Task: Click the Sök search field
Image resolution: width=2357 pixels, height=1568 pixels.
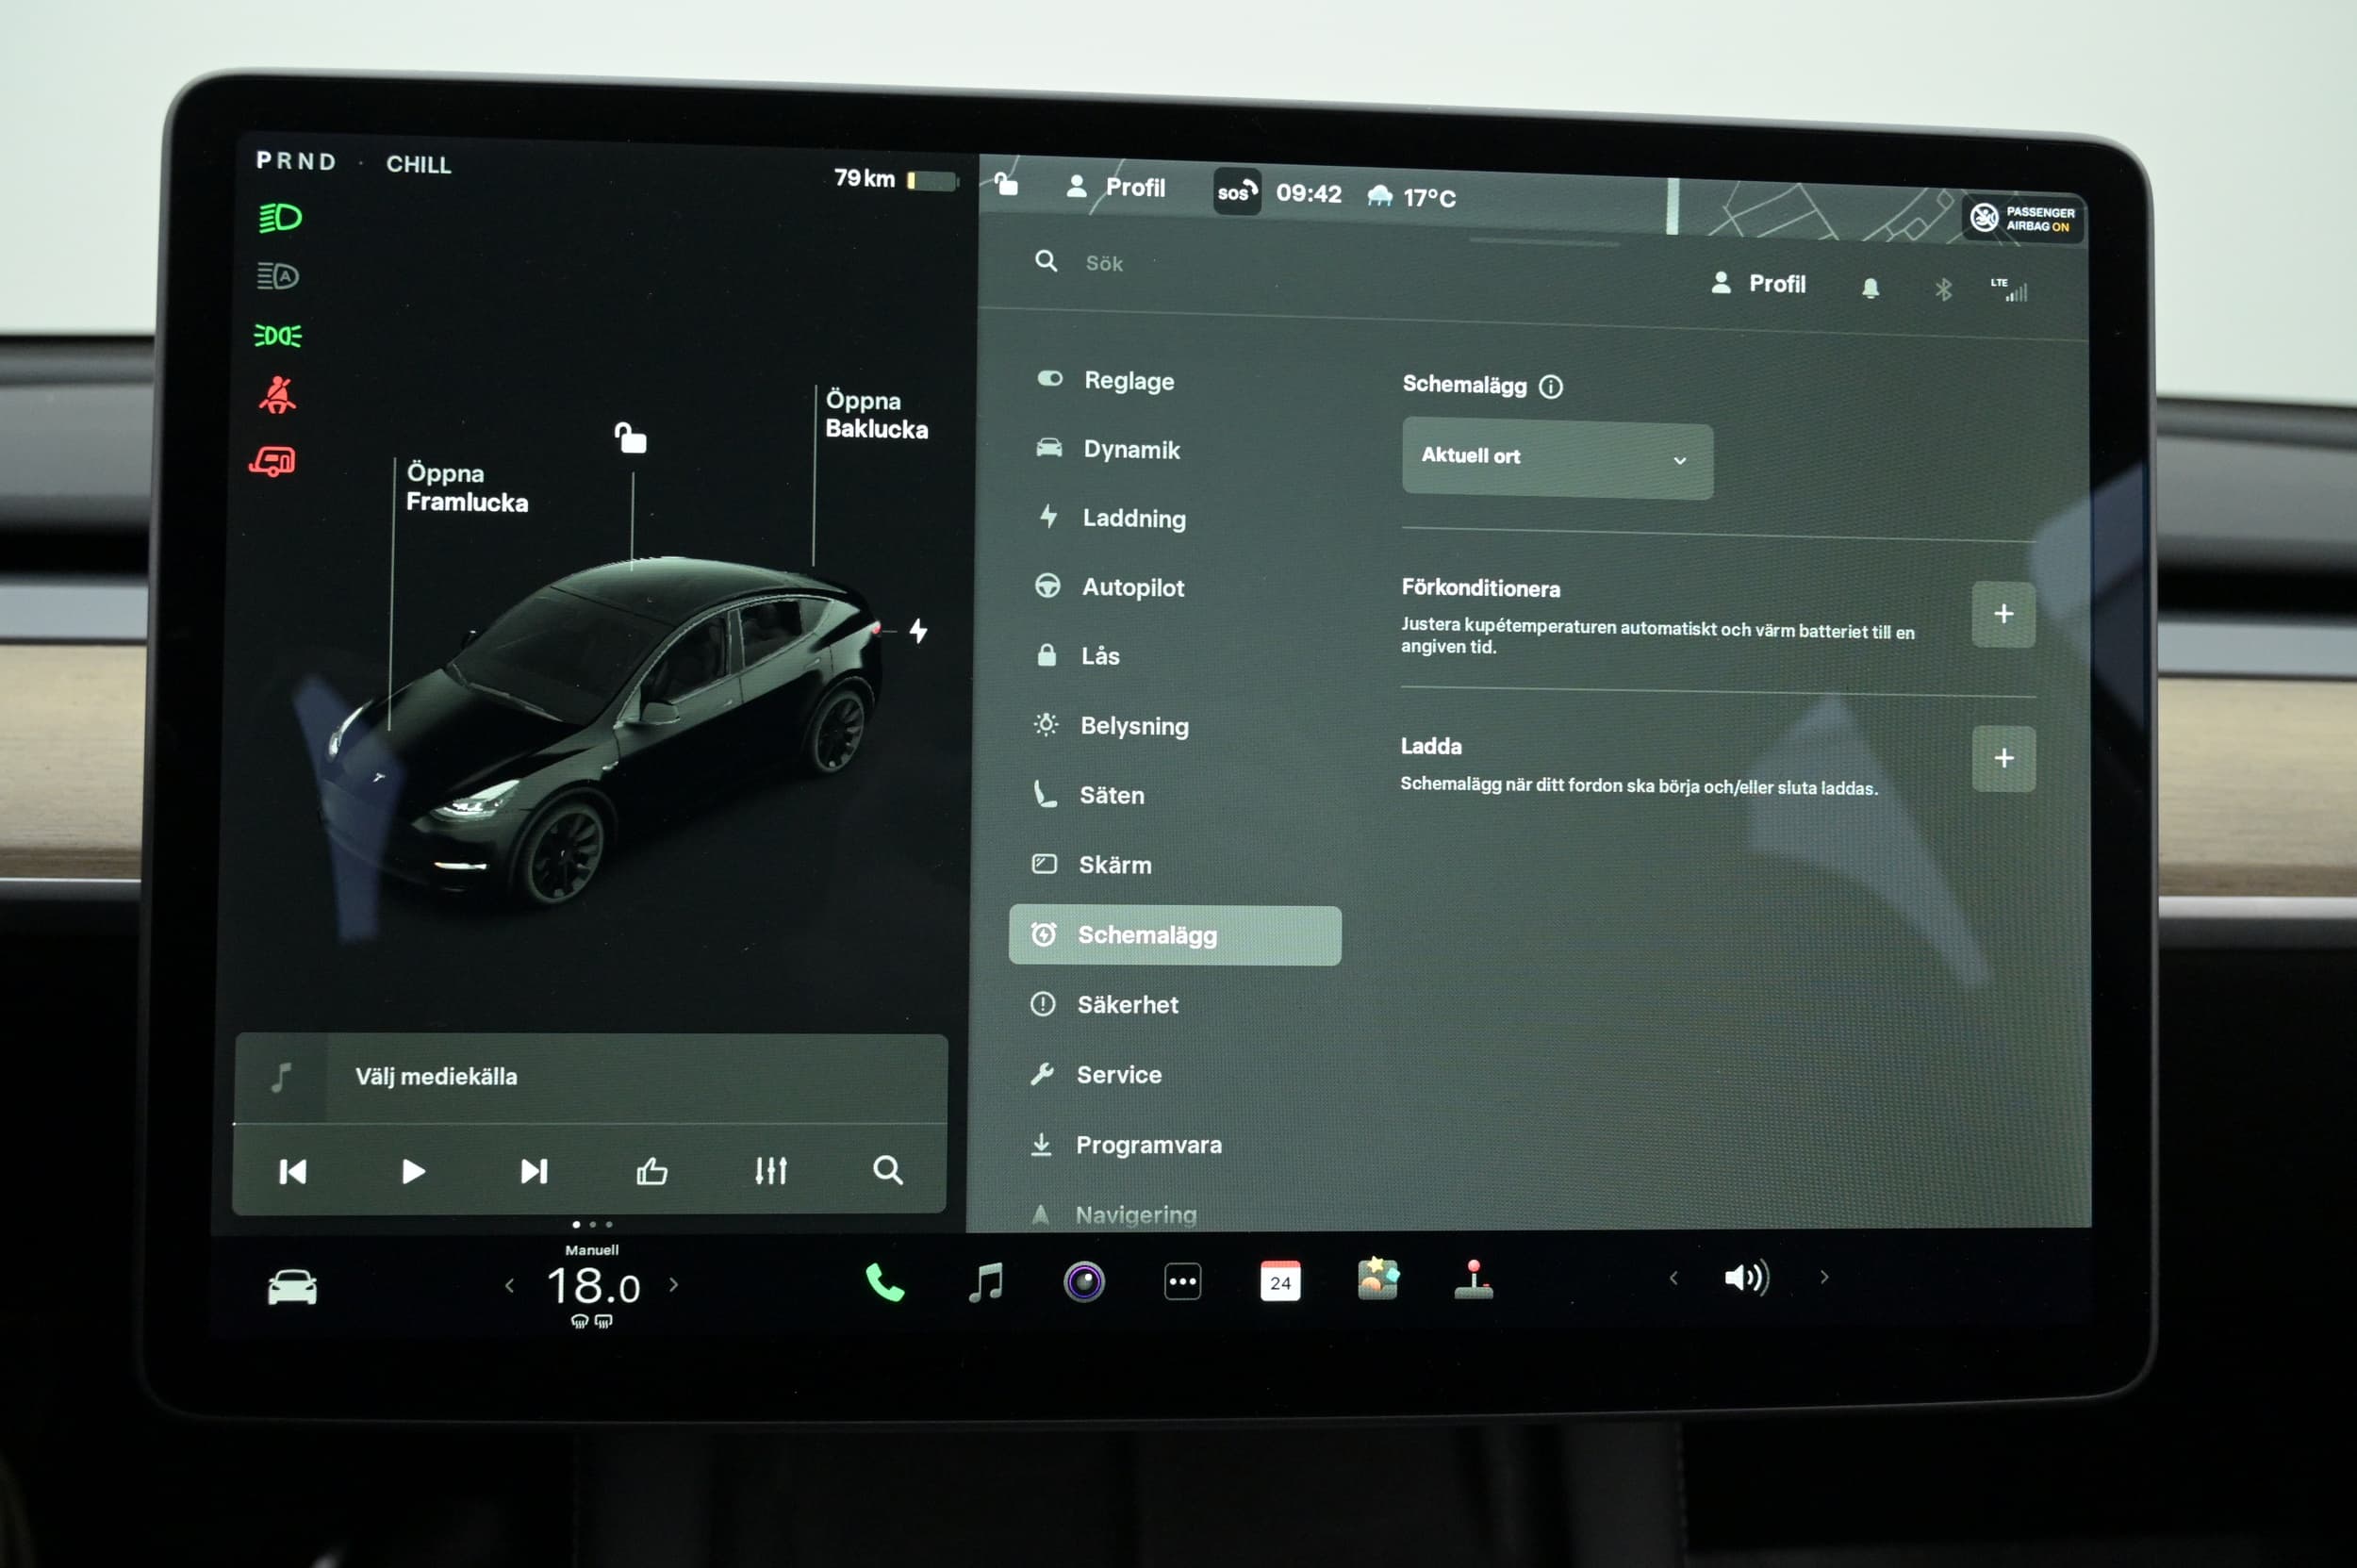Action: coord(1104,264)
